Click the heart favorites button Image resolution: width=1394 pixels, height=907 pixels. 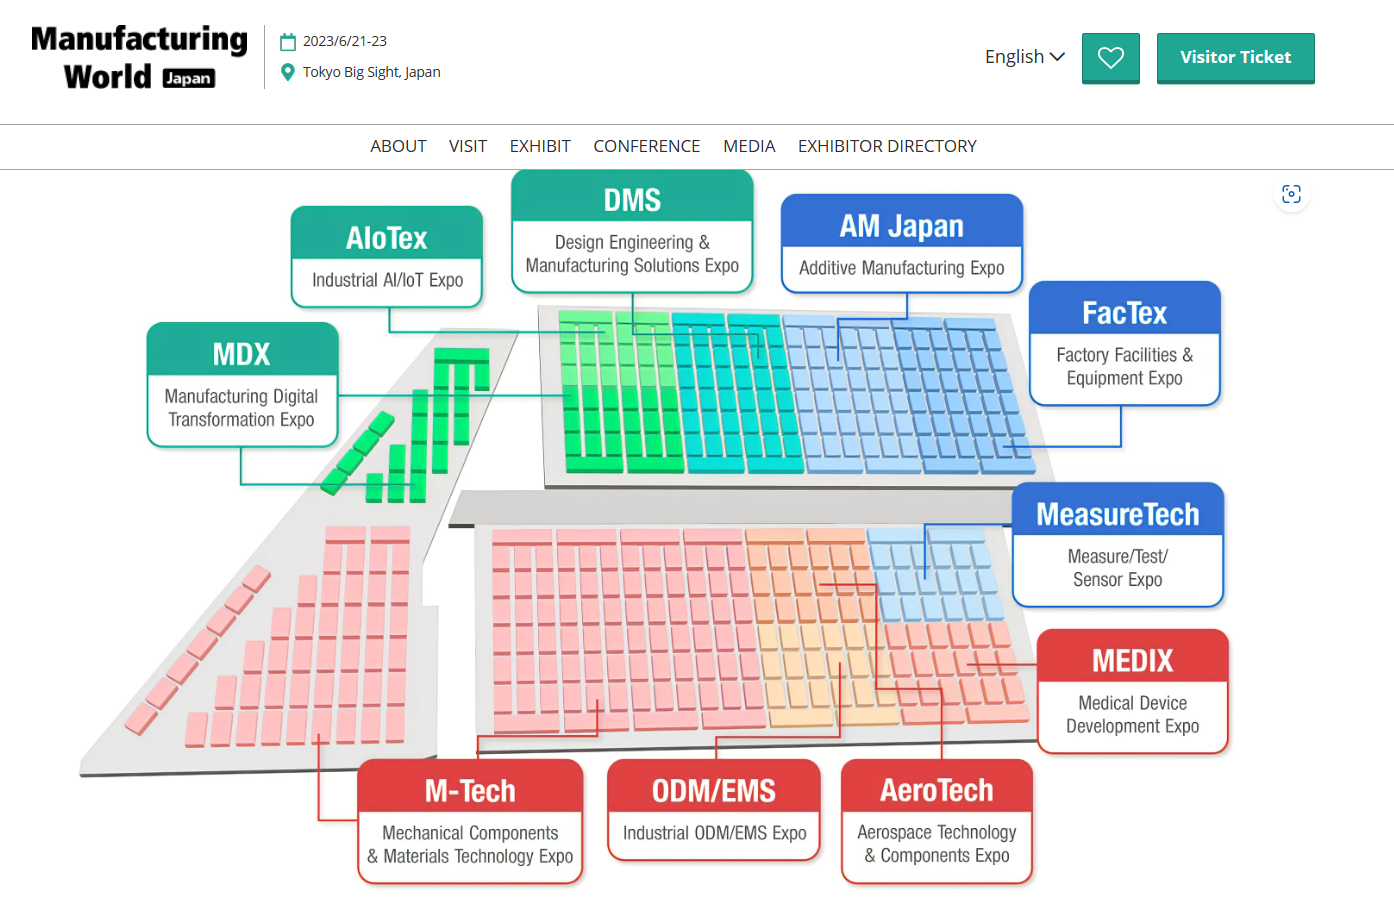(x=1110, y=58)
